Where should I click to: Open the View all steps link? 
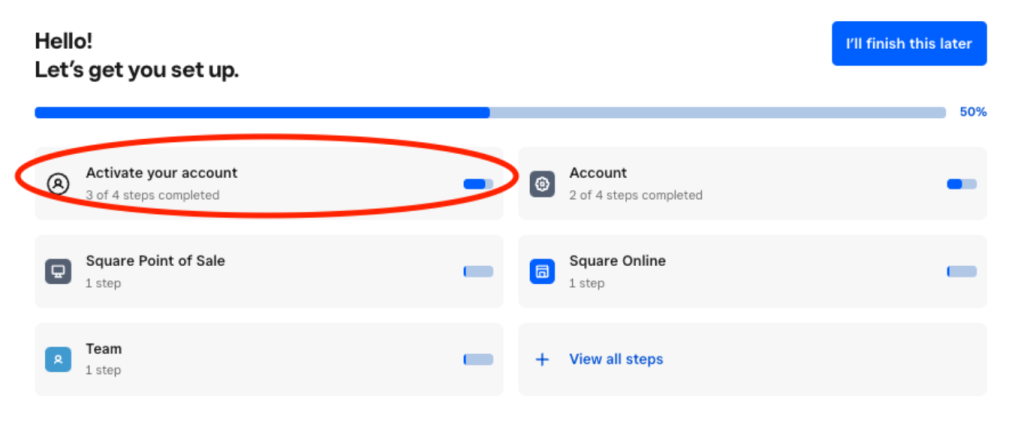tap(616, 359)
